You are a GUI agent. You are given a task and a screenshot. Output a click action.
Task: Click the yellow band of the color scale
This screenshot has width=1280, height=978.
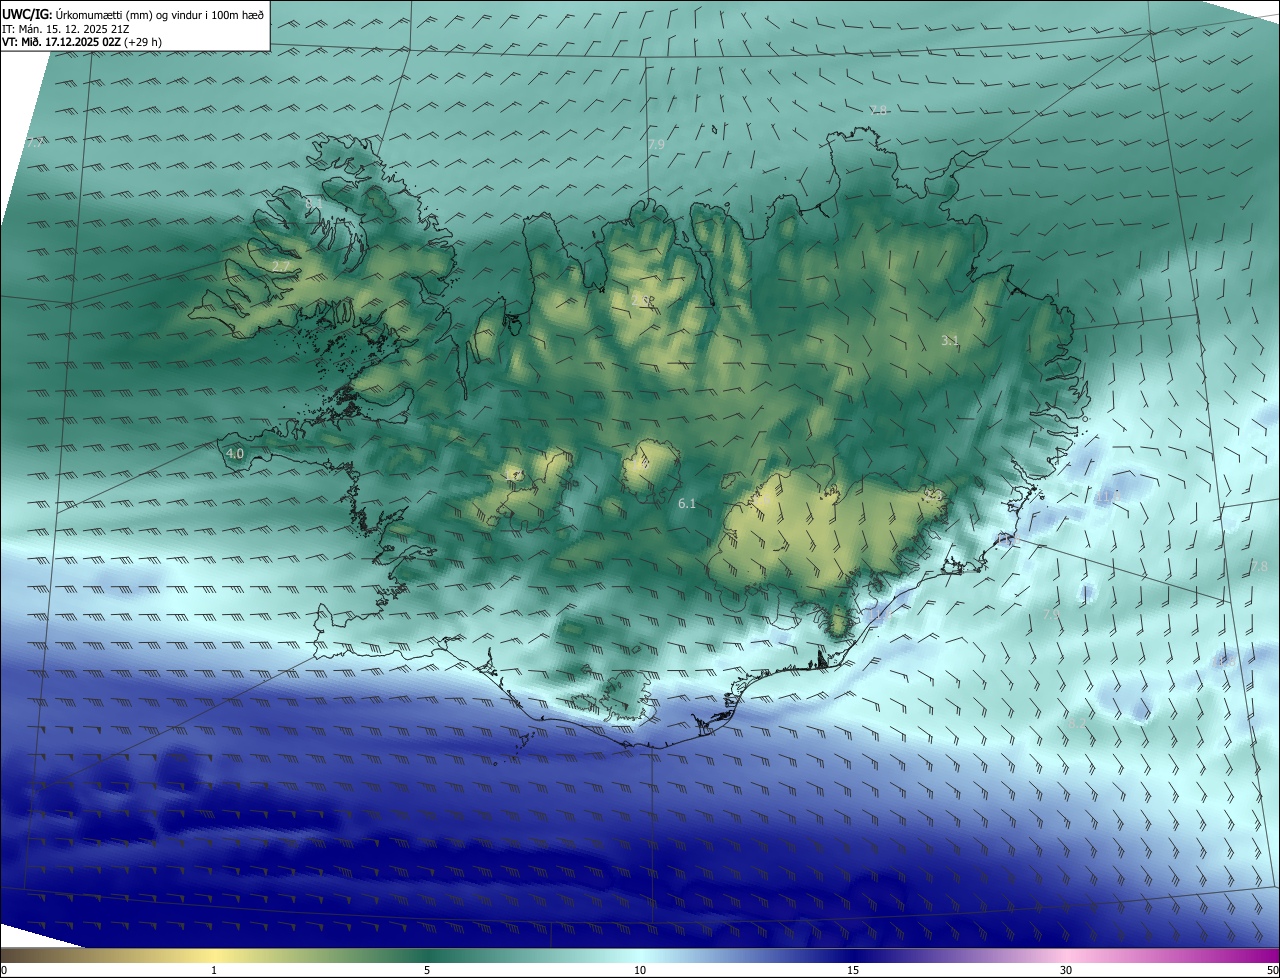(x=215, y=955)
